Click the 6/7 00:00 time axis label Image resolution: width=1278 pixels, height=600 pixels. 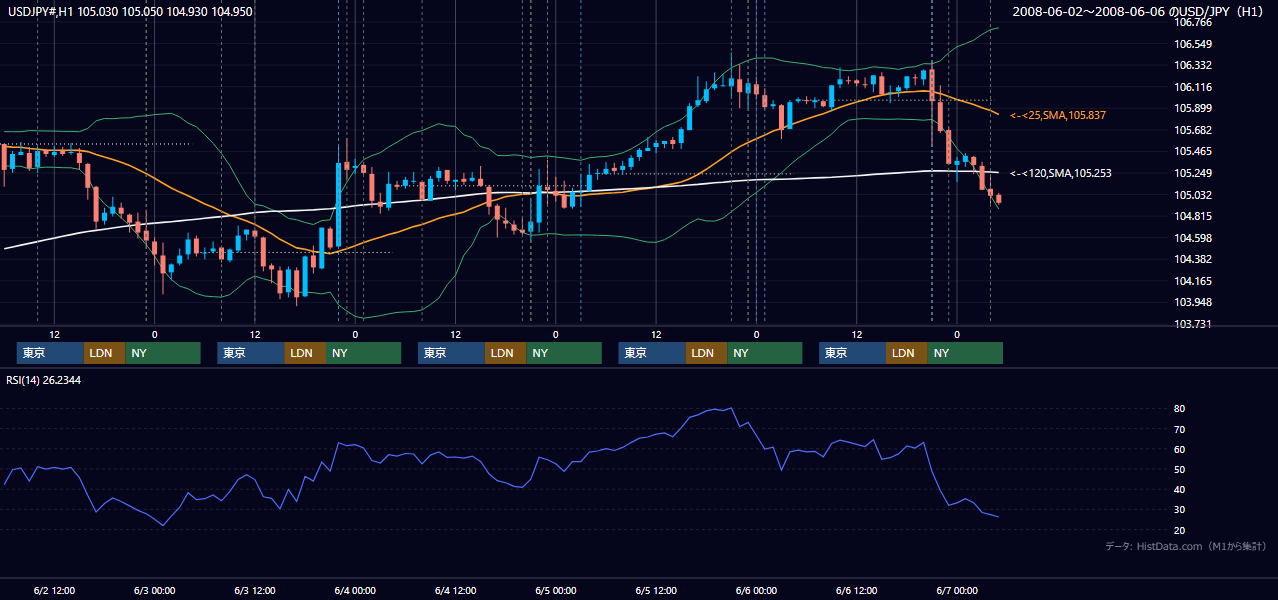pyautogui.click(x=956, y=590)
